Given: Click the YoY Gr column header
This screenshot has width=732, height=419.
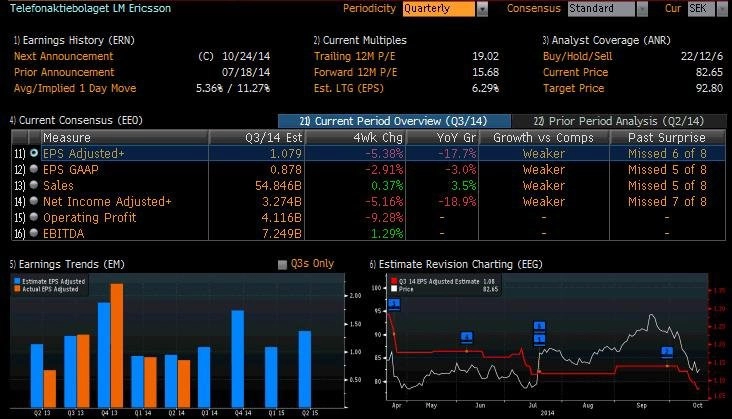Looking at the screenshot, I should pos(443,138).
